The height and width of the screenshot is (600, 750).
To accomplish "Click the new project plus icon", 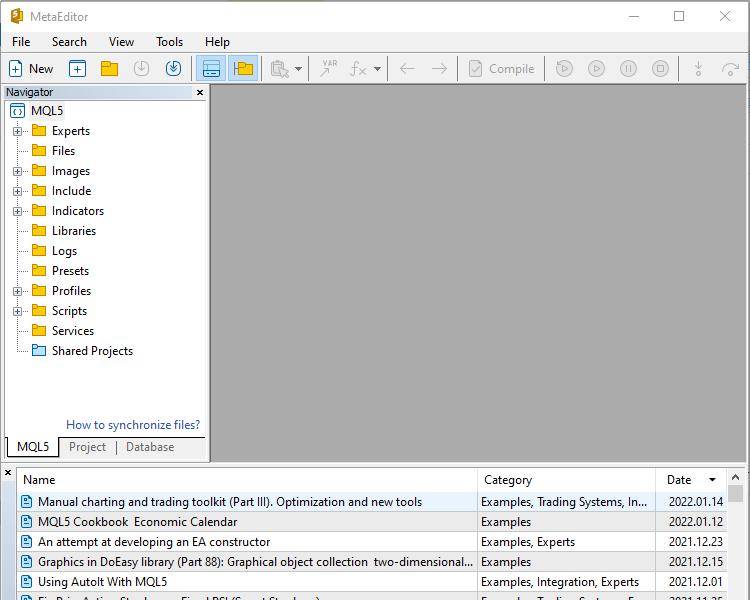I will pyautogui.click(x=77, y=69).
